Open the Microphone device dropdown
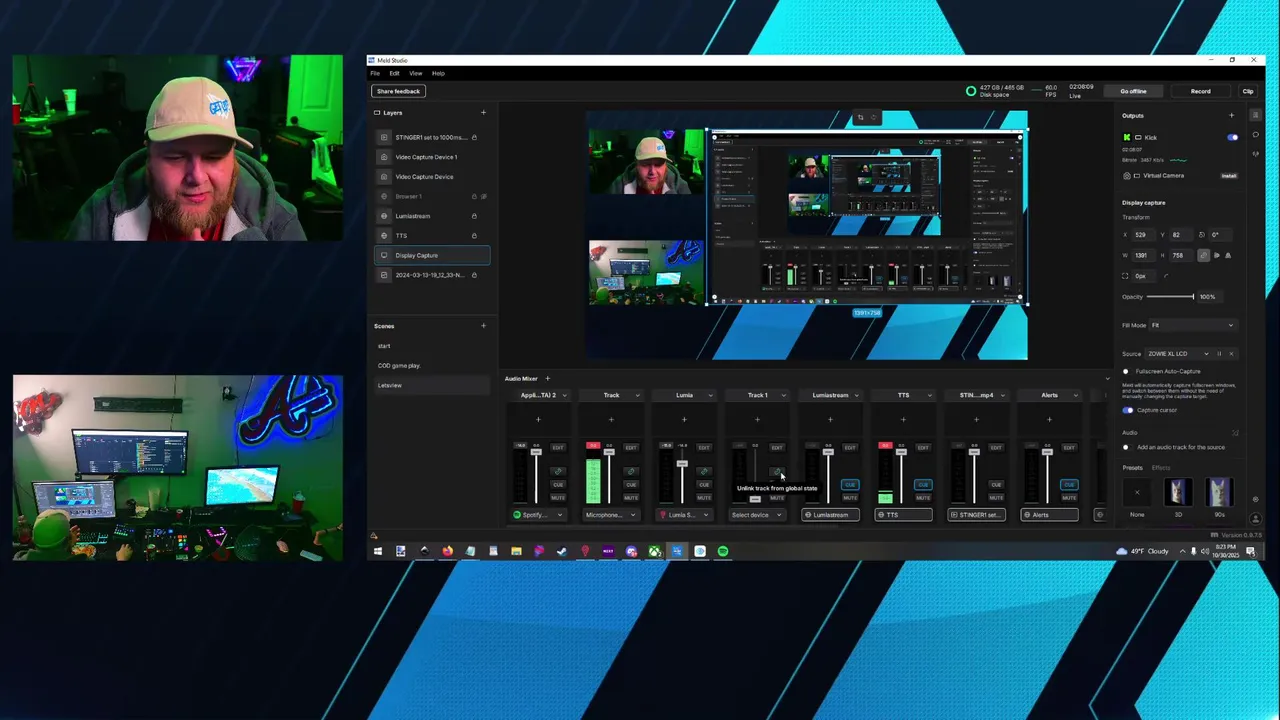The height and width of the screenshot is (720, 1280). (611, 515)
